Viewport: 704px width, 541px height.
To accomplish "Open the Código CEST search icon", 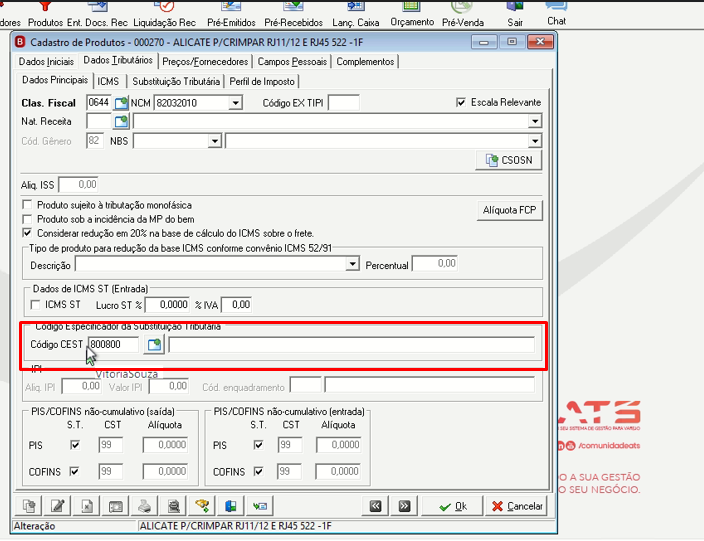I will click(154, 344).
